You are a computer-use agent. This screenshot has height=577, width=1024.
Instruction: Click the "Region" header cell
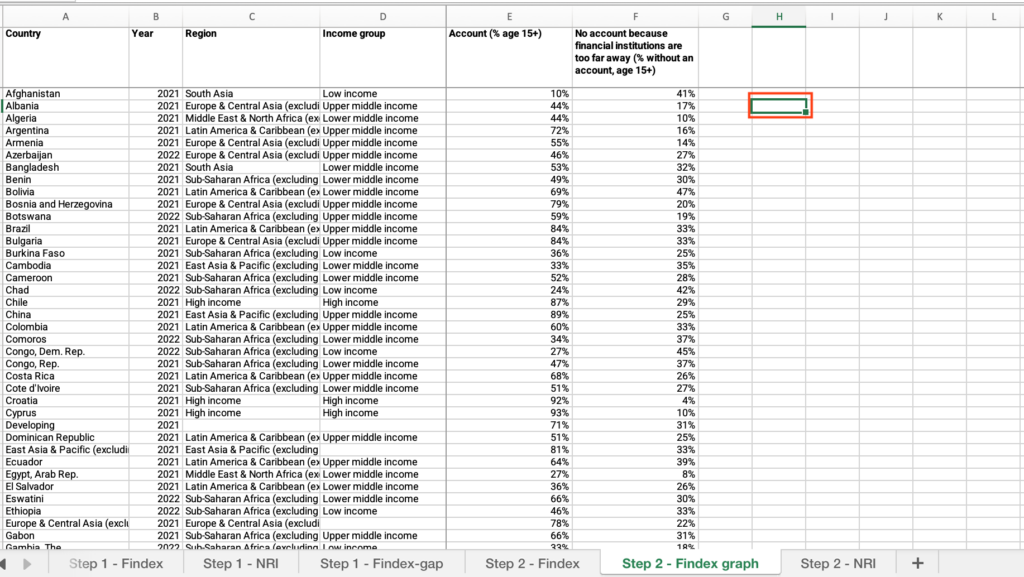click(251, 57)
